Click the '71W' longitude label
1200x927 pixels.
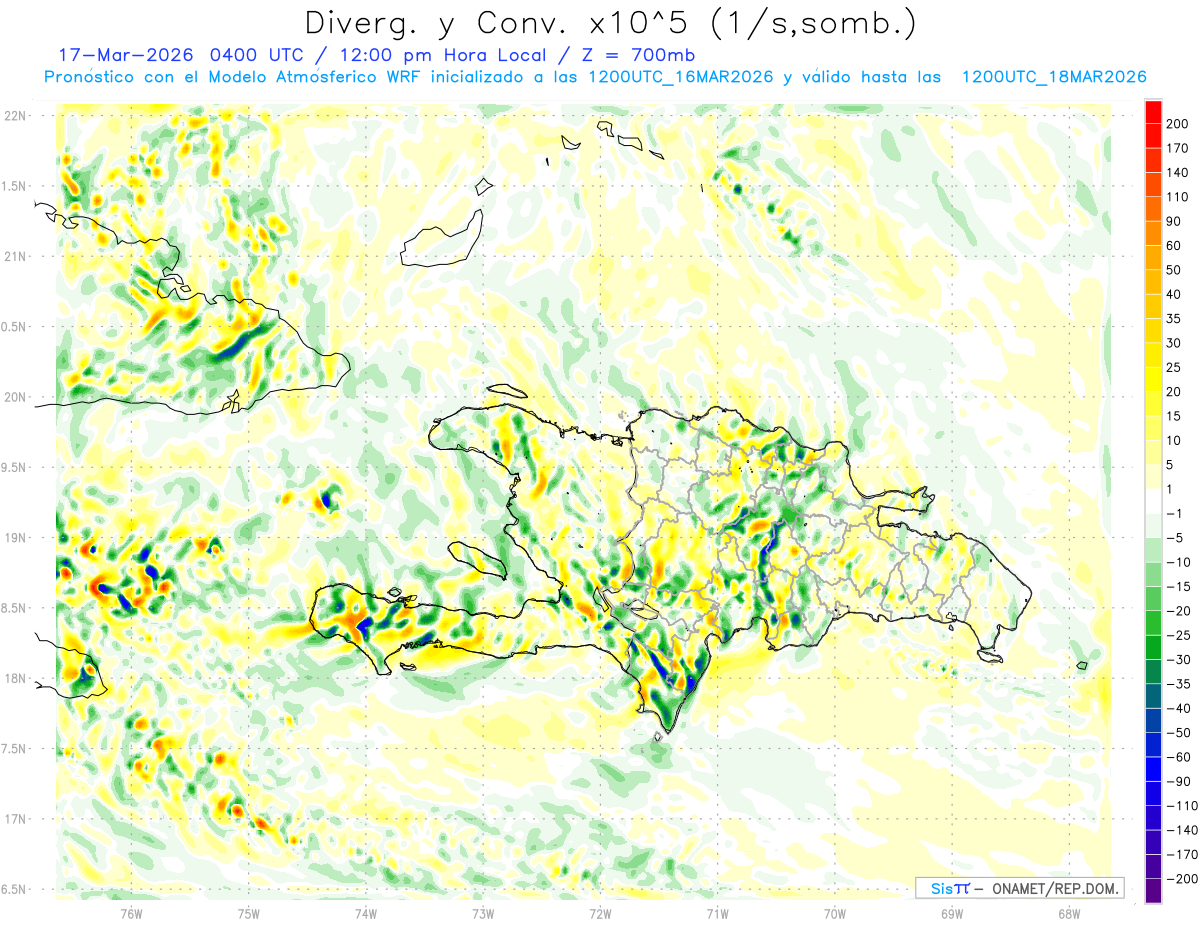pyautogui.click(x=717, y=913)
